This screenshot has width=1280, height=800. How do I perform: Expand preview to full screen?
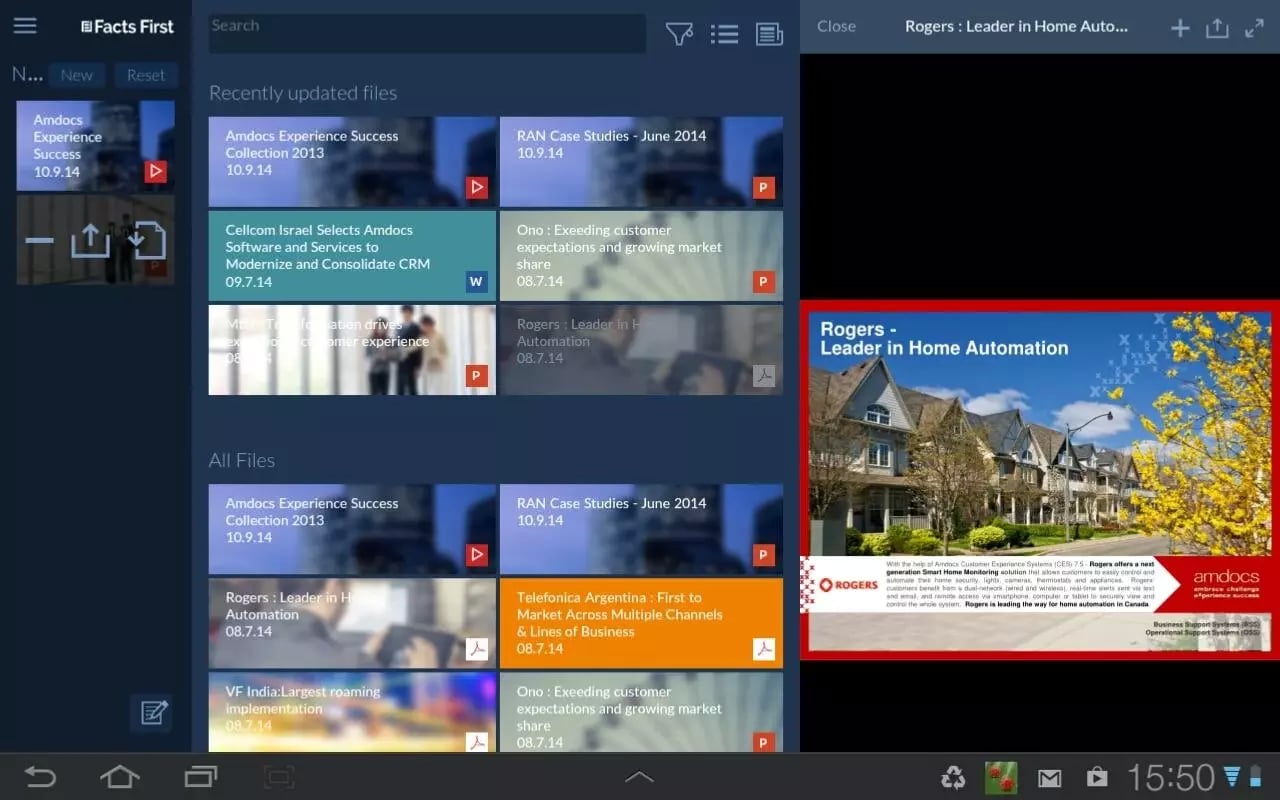coord(1254,28)
